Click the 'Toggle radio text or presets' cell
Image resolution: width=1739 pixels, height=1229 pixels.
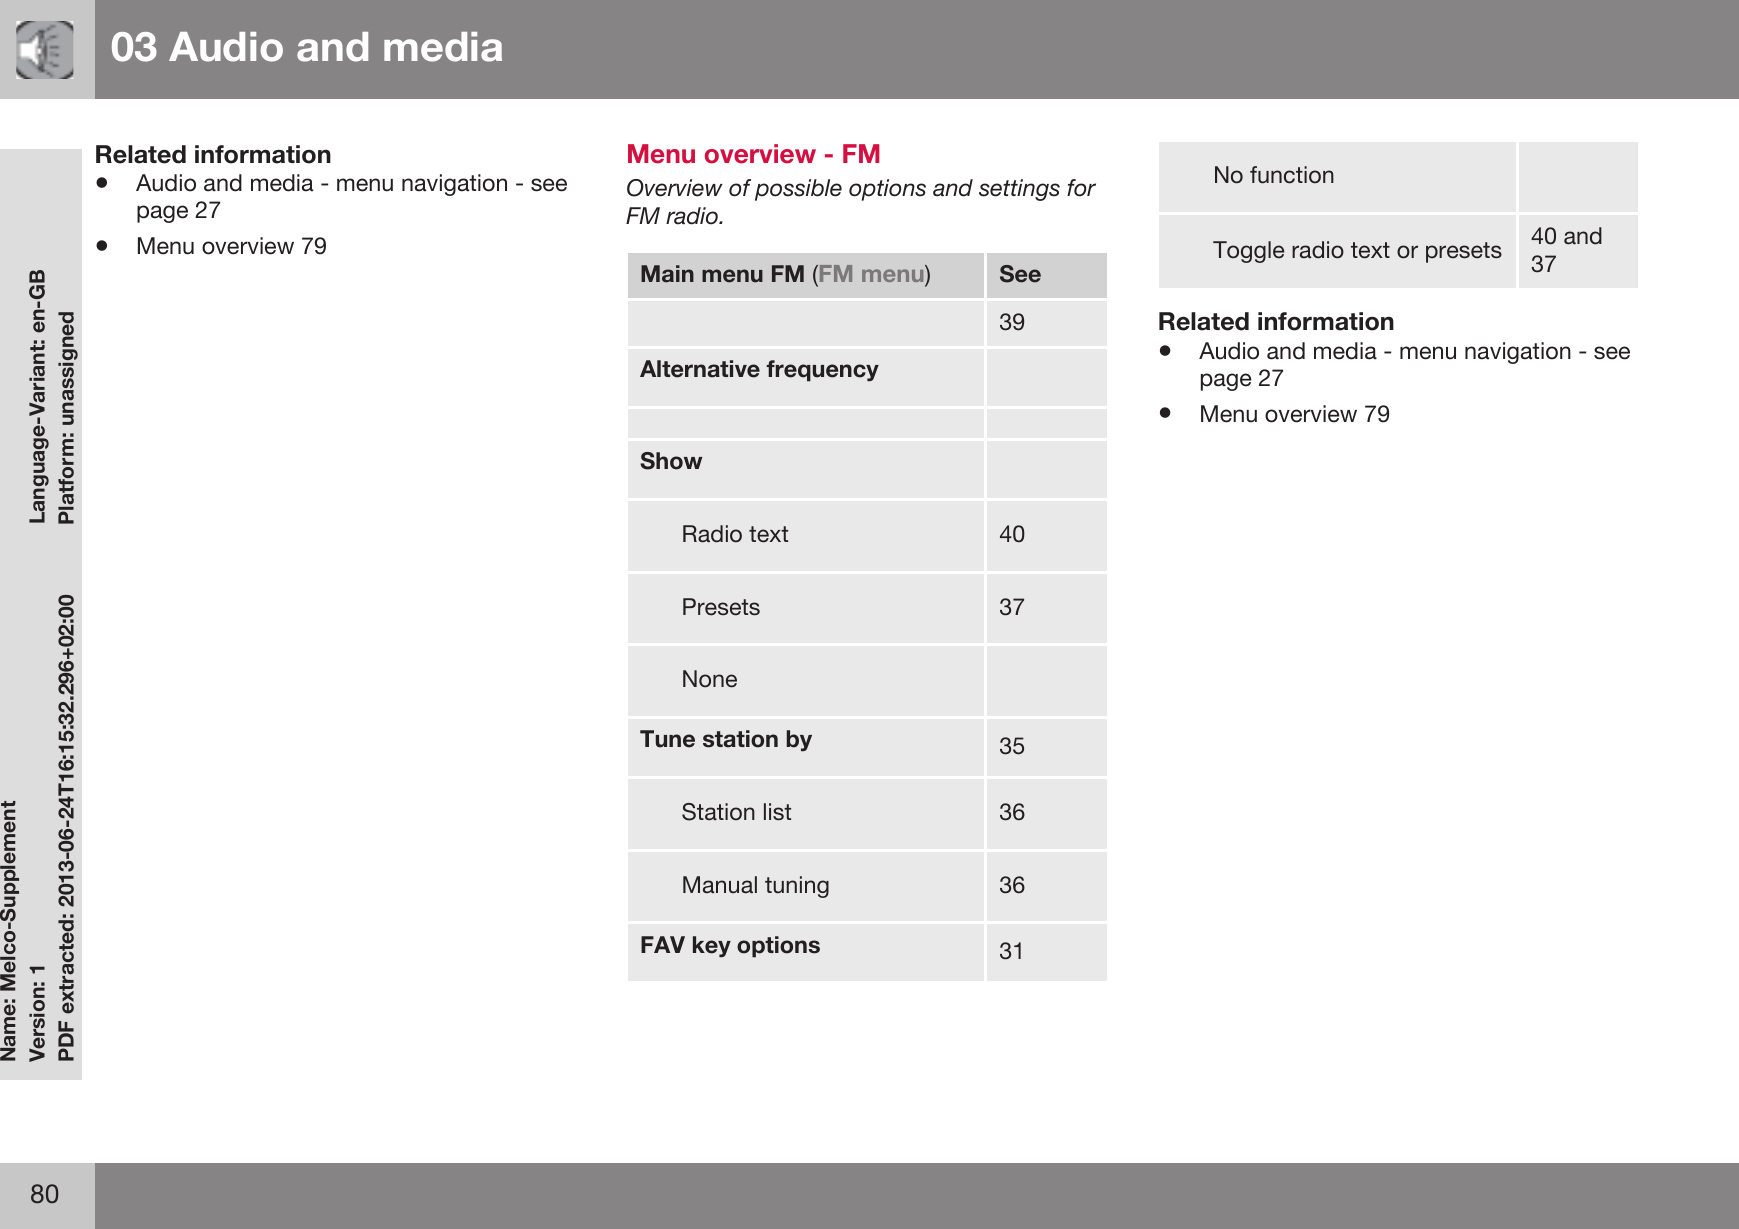[x=1337, y=251]
